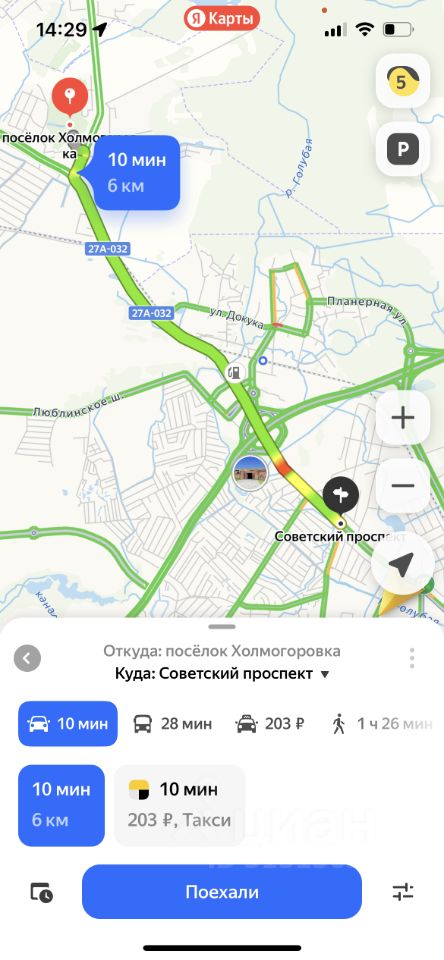Switch to the taxi tab showing 203 ₽

coord(270,724)
